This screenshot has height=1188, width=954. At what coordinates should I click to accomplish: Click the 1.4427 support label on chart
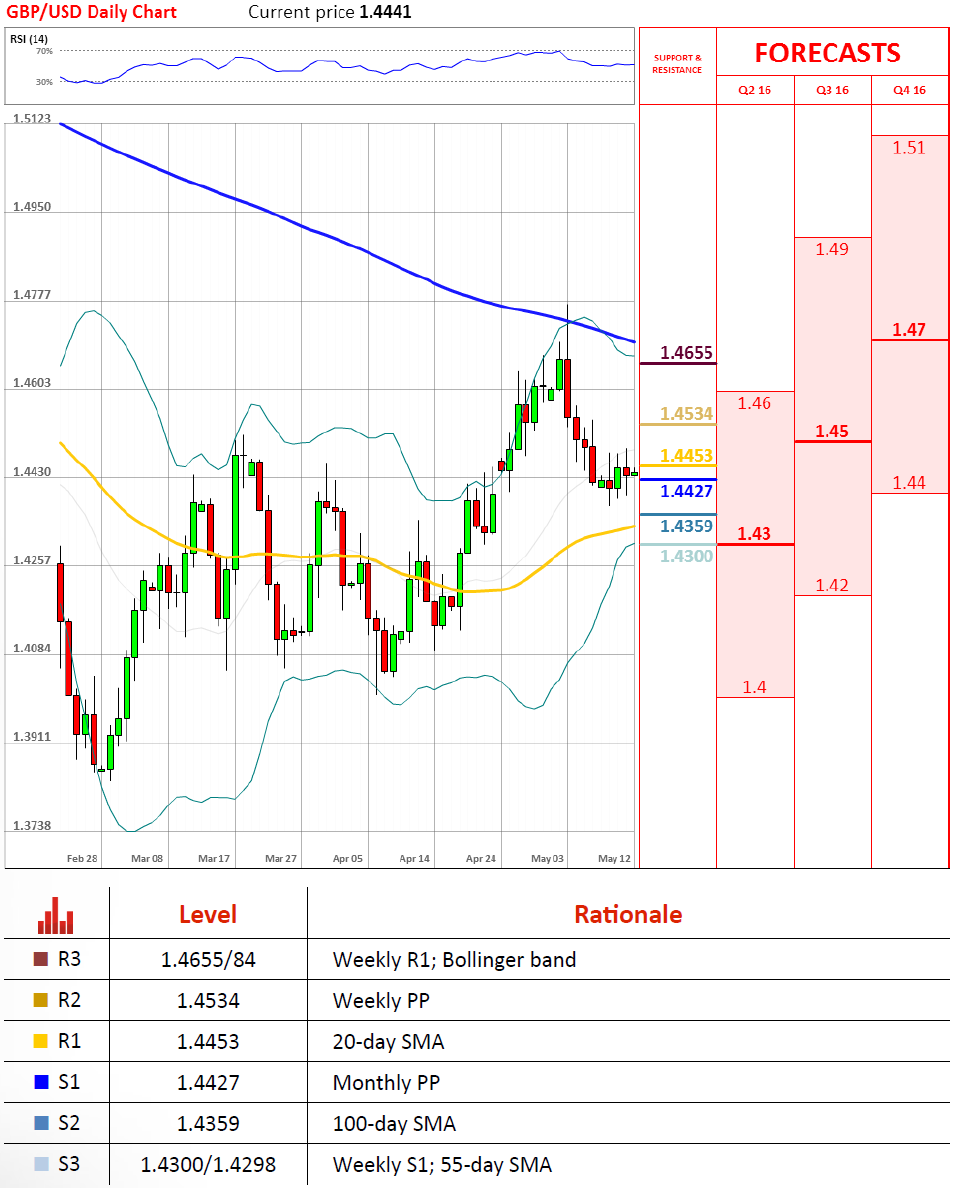click(x=687, y=491)
